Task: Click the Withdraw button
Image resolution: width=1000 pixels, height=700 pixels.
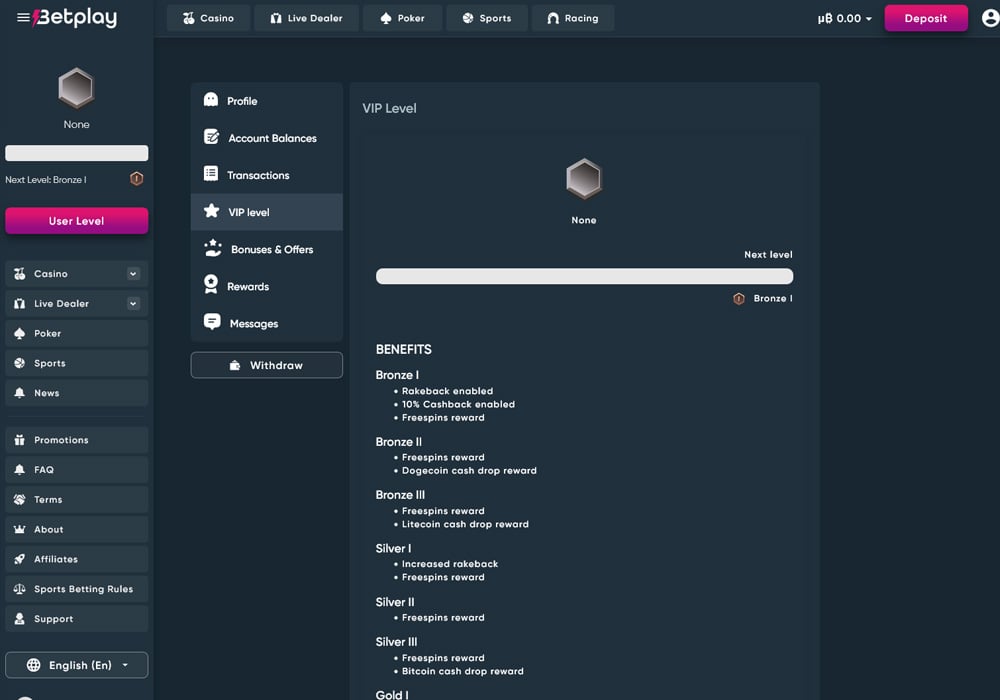Action: tap(266, 365)
